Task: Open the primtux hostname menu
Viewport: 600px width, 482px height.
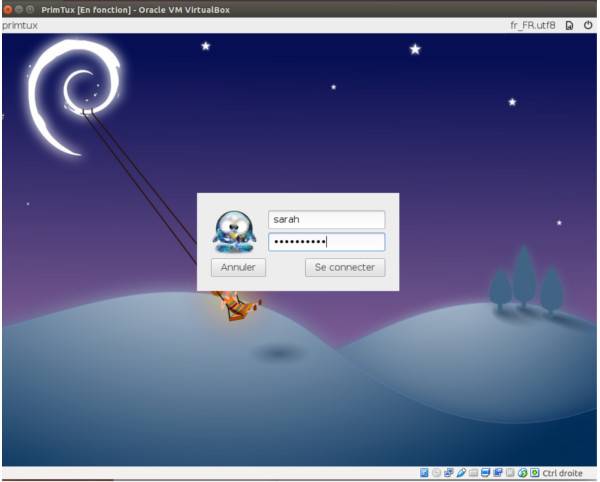Action: point(20,26)
